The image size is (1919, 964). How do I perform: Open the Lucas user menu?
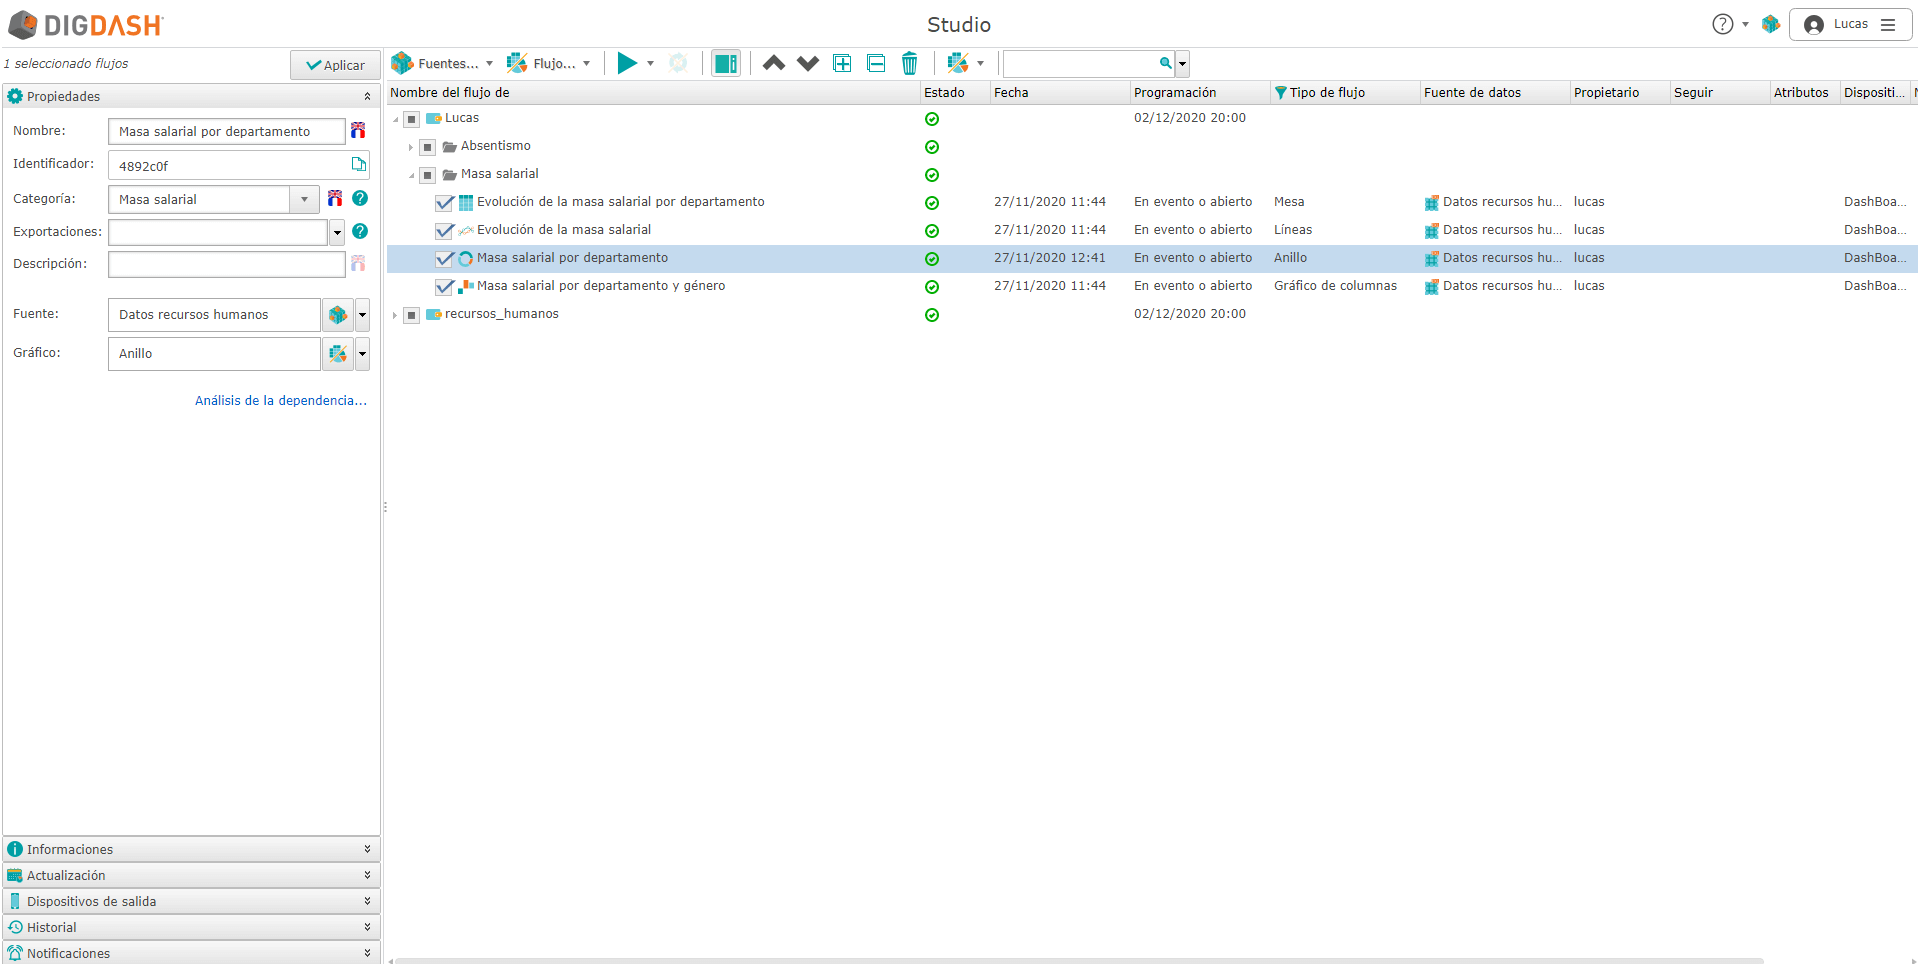coord(1850,24)
